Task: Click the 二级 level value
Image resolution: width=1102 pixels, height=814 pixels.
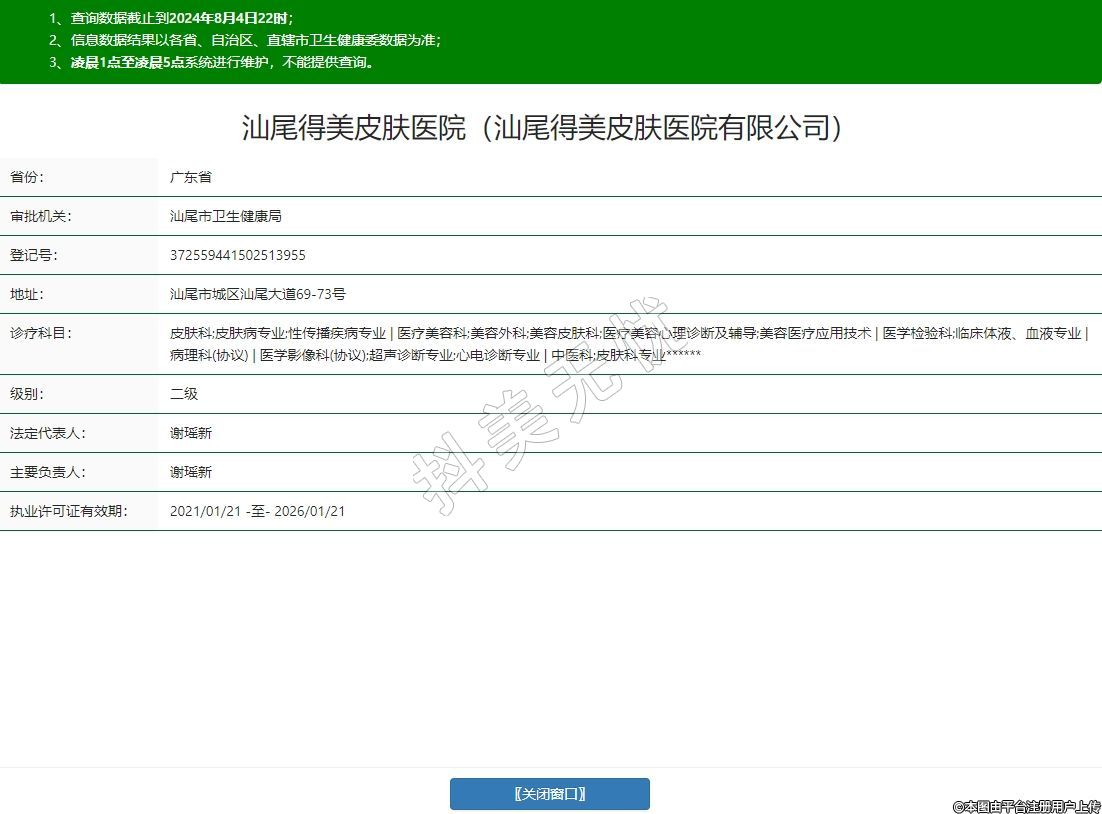Action: [184, 394]
